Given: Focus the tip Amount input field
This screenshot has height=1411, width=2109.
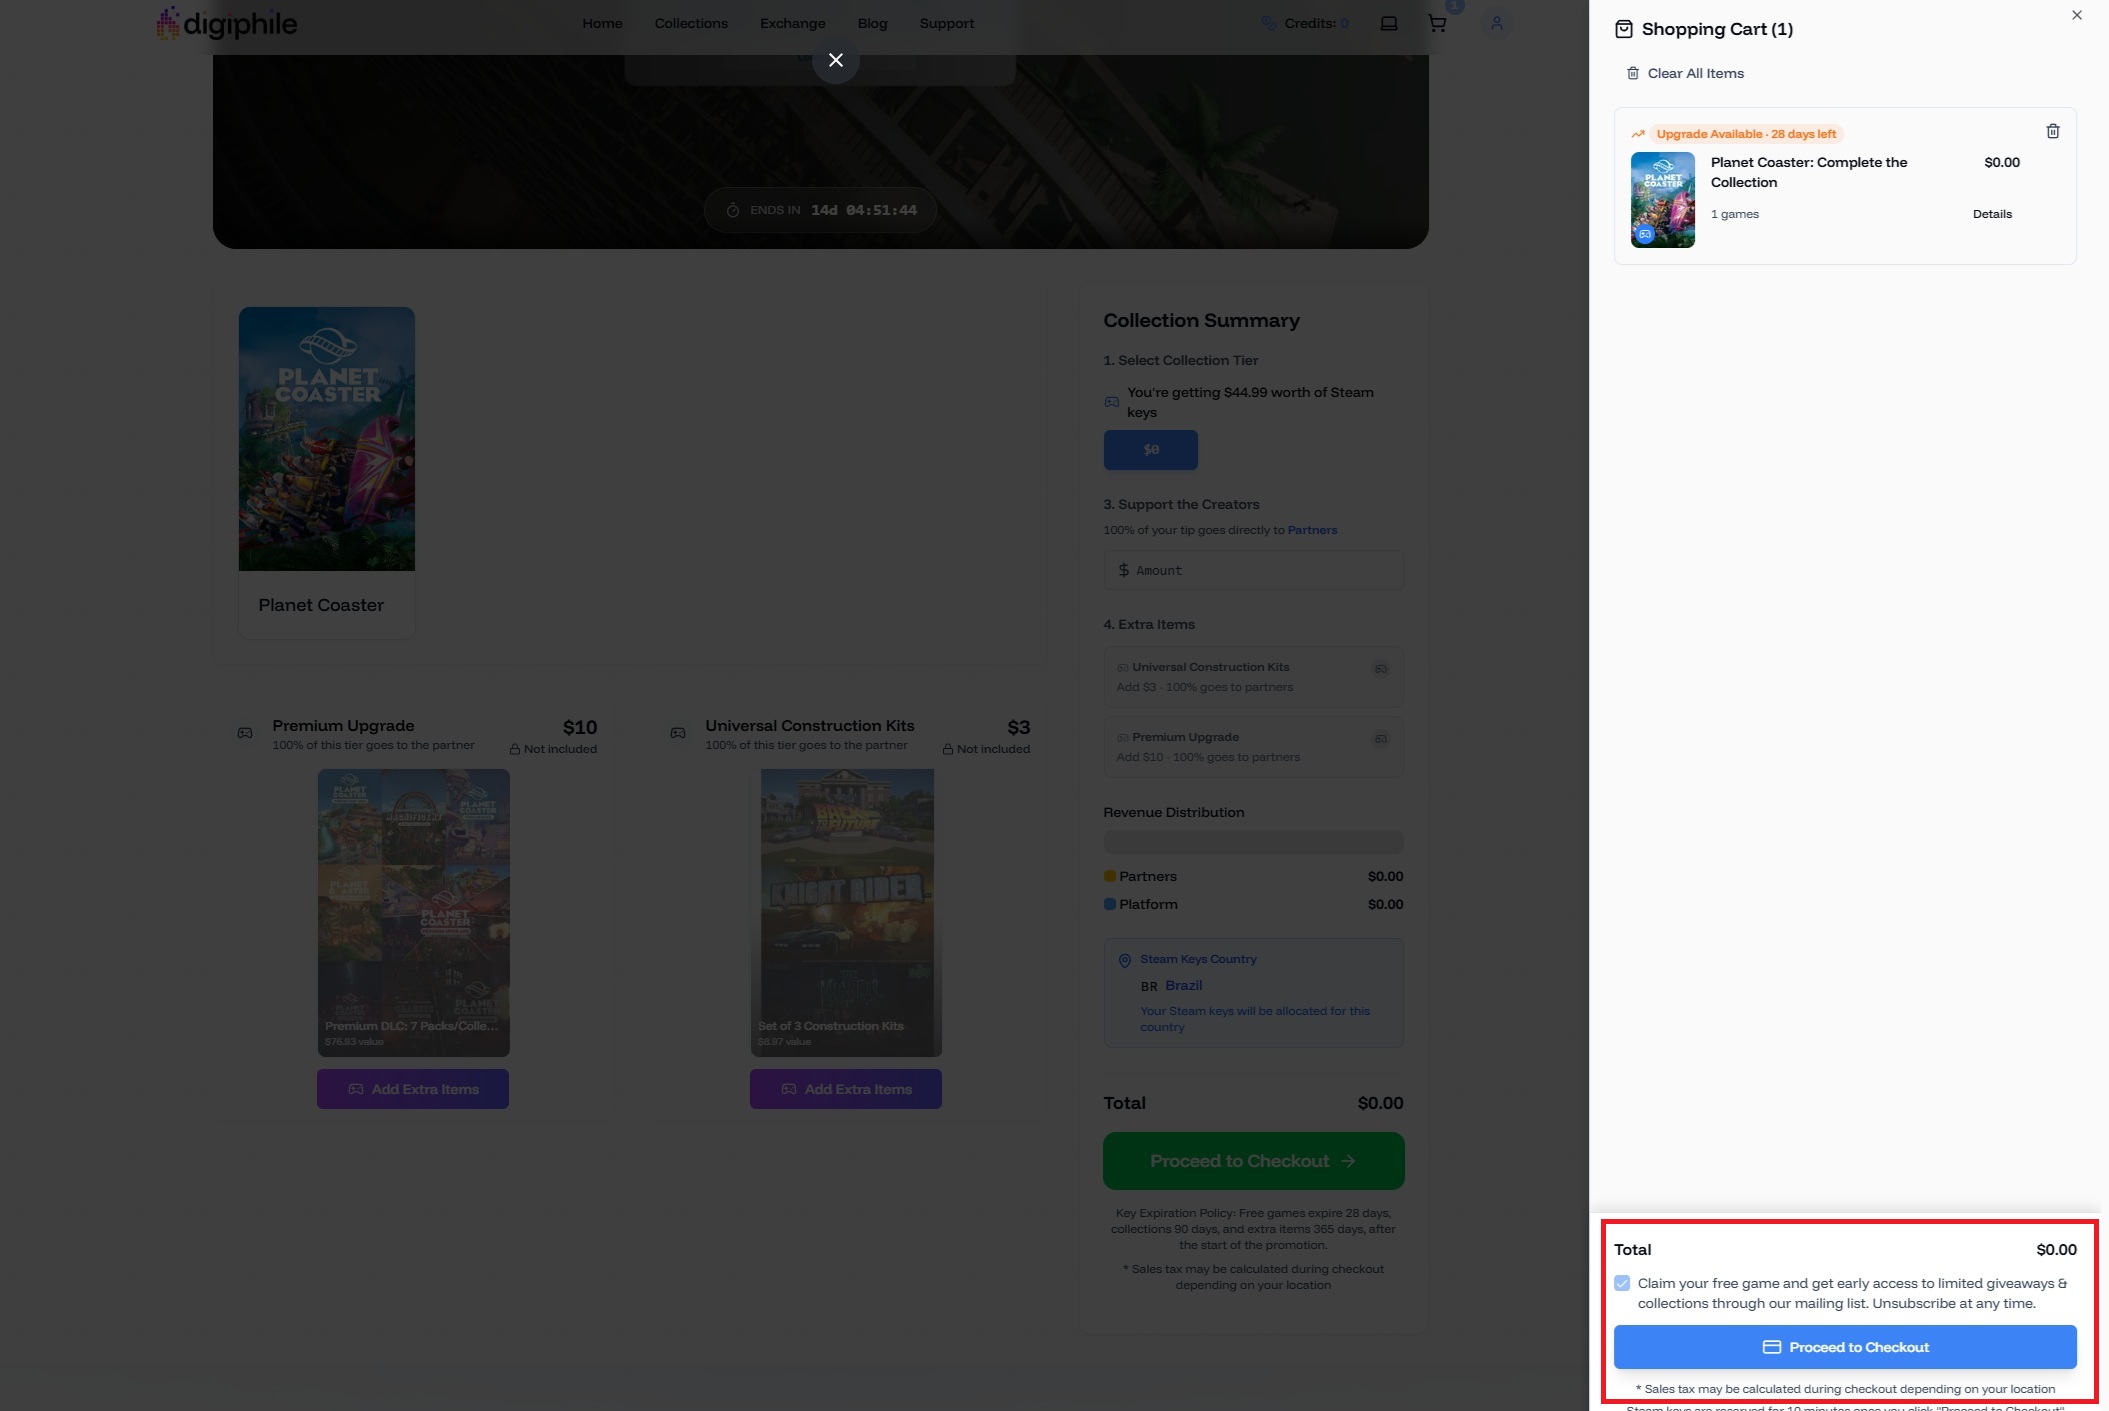Looking at the screenshot, I should [1252, 570].
